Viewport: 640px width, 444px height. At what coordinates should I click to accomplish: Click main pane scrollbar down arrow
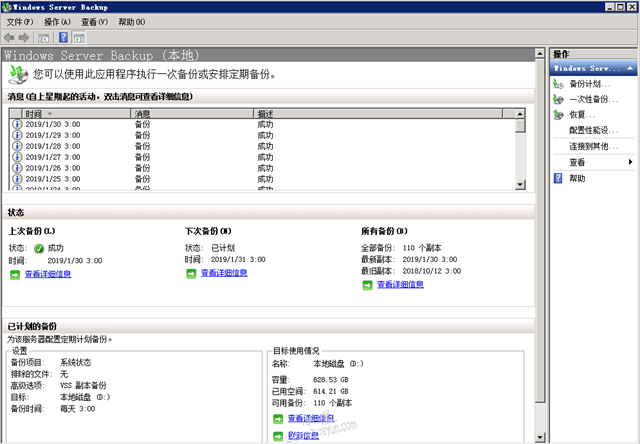click(x=540, y=437)
